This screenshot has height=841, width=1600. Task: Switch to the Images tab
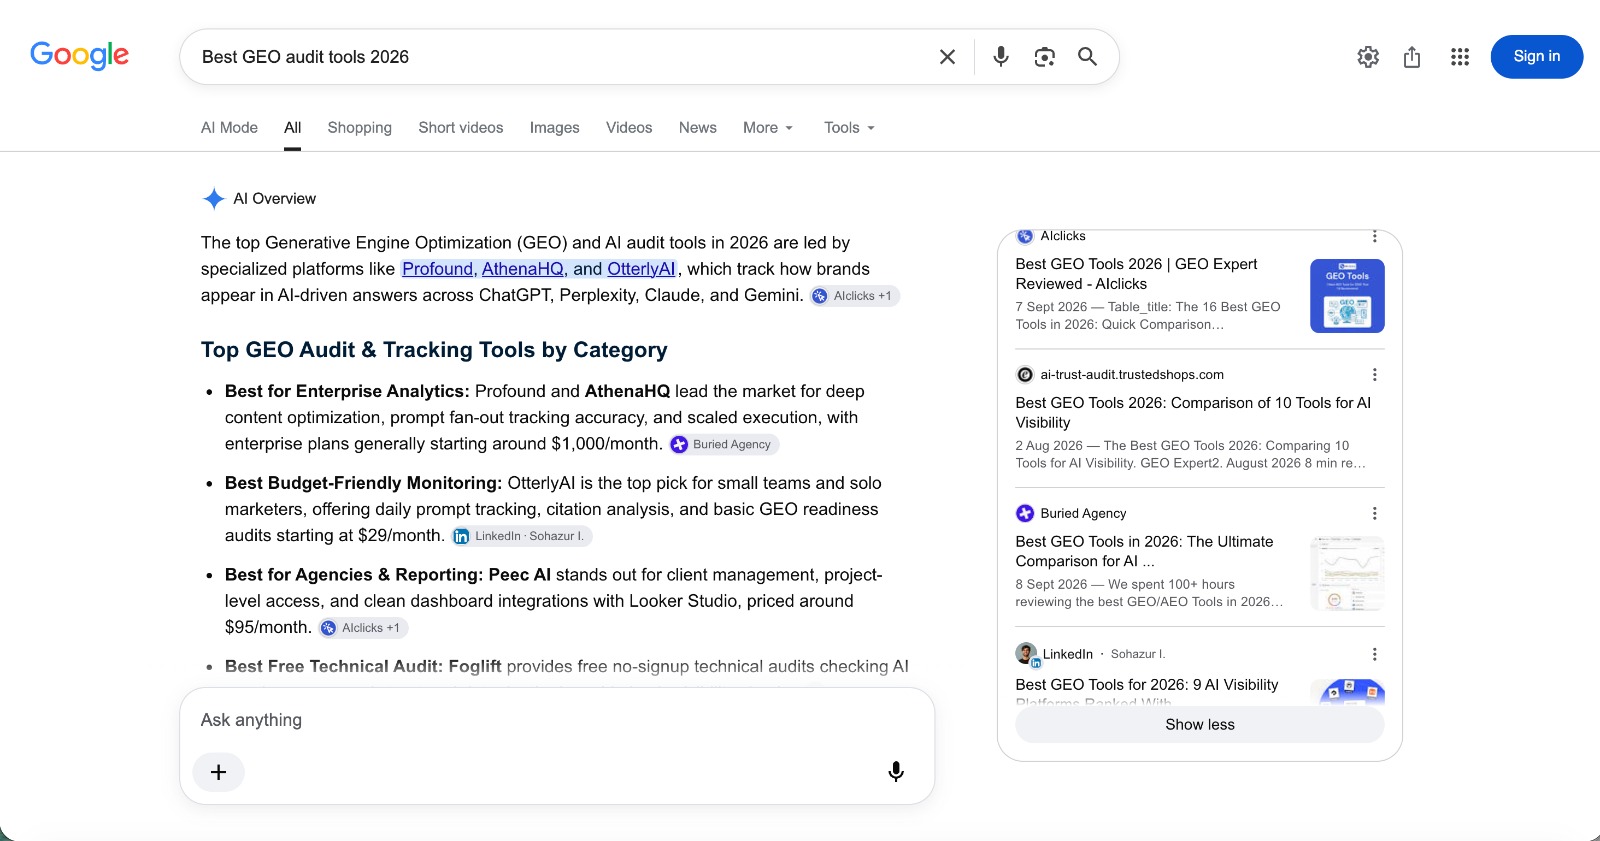click(x=554, y=128)
